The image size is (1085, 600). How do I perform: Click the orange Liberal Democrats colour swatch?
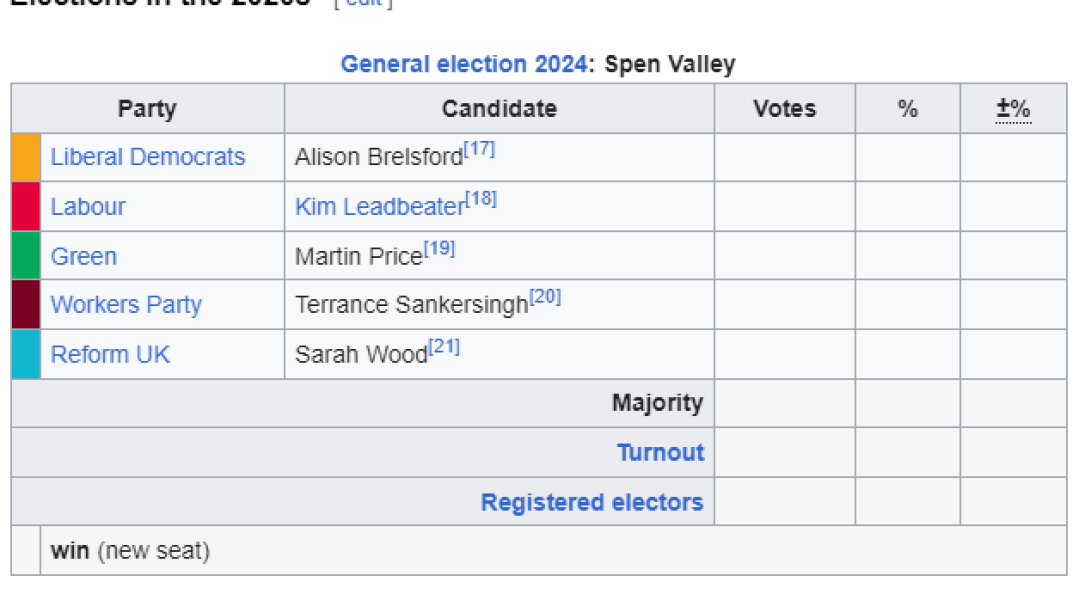[26, 158]
